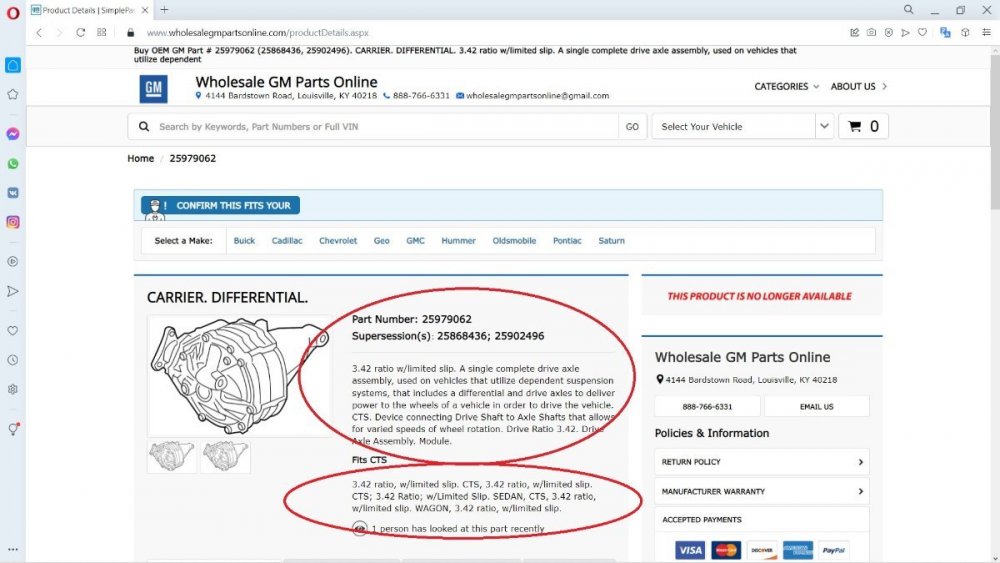Expand the Select Your Vehicle dropdown
This screenshot has height=563, width=1000.
click(824, 126)
